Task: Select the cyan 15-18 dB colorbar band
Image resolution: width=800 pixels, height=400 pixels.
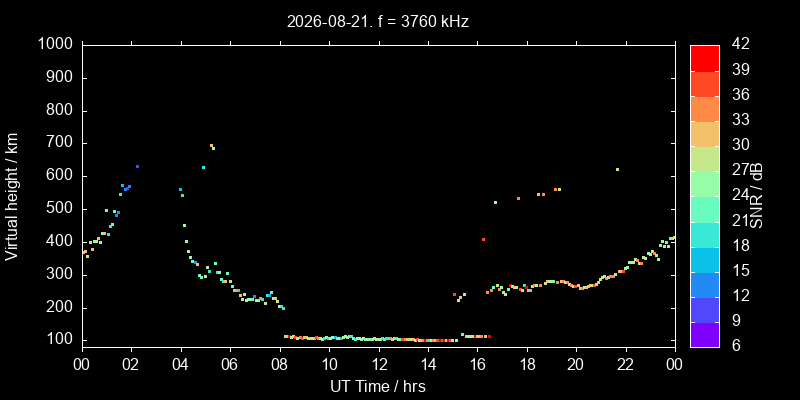Action: point(705,259)
